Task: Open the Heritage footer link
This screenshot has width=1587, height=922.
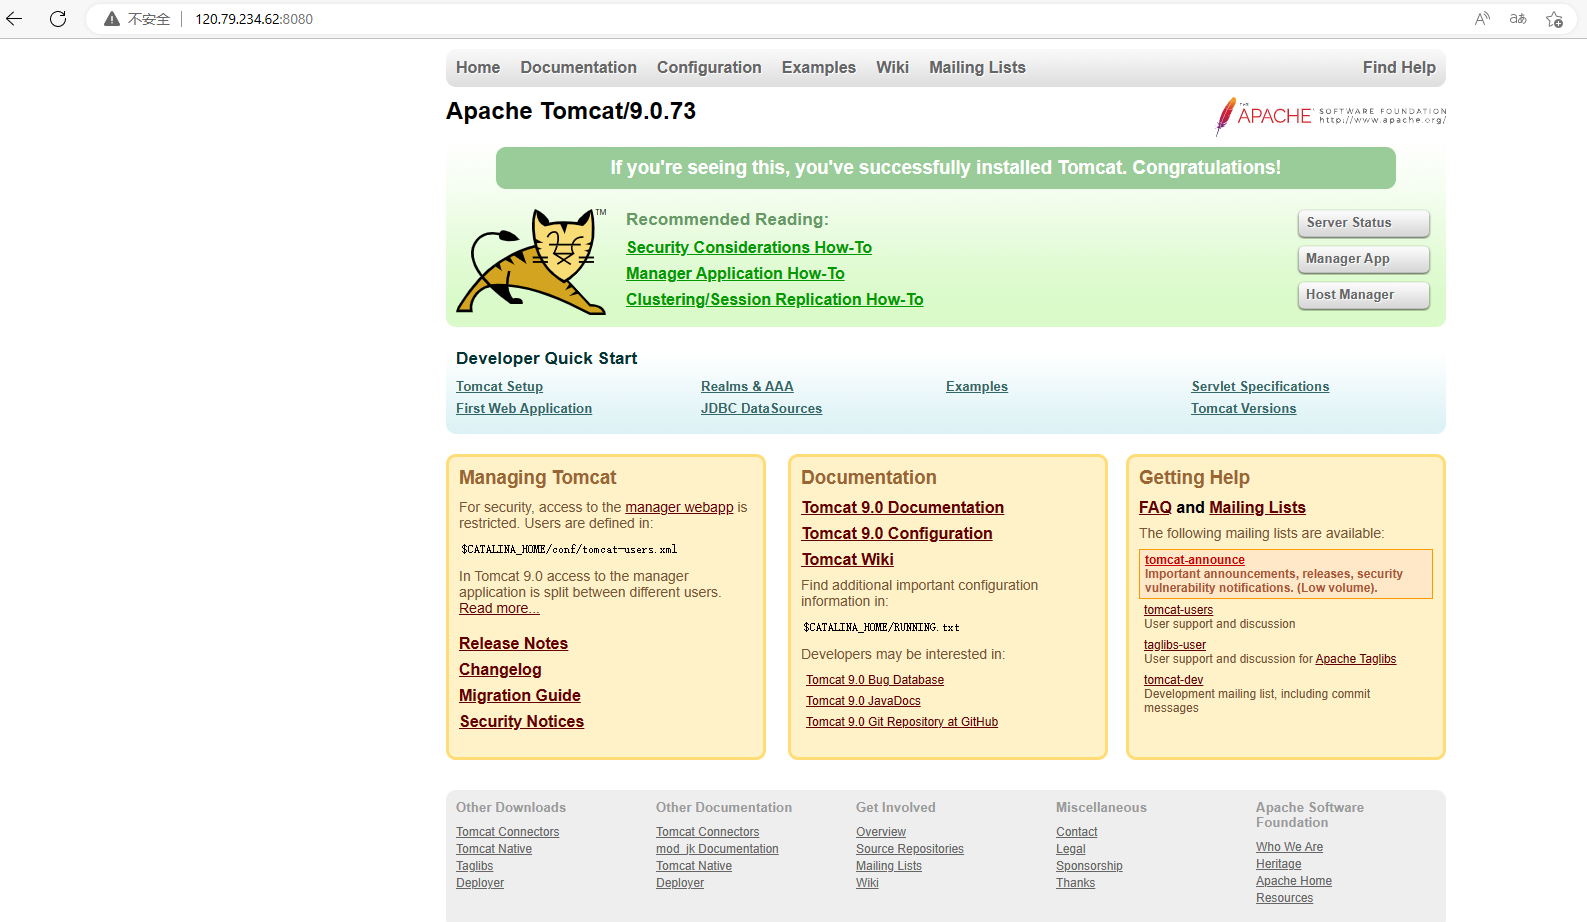Action: click(1278, 864)
